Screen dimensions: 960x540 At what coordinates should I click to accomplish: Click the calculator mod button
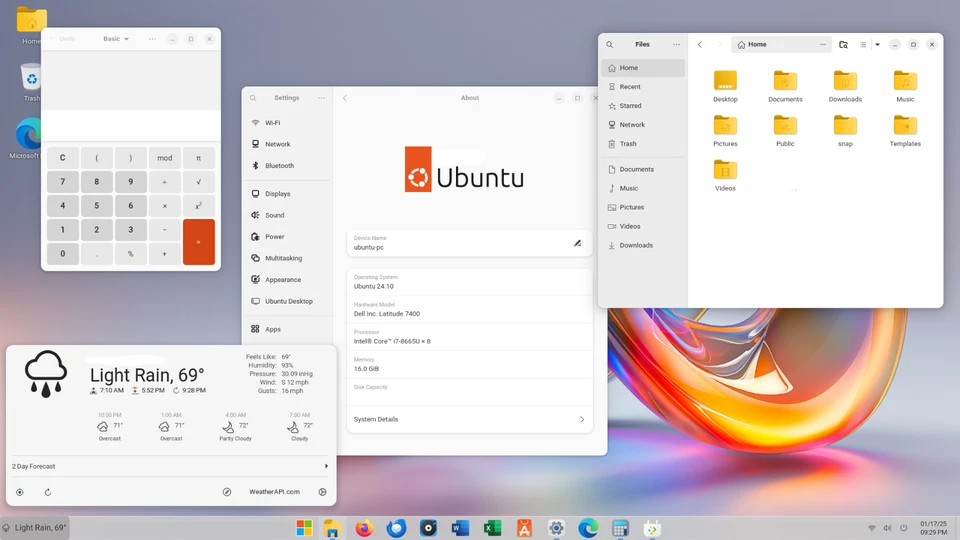pyautogui.click(x=165, y=158)
